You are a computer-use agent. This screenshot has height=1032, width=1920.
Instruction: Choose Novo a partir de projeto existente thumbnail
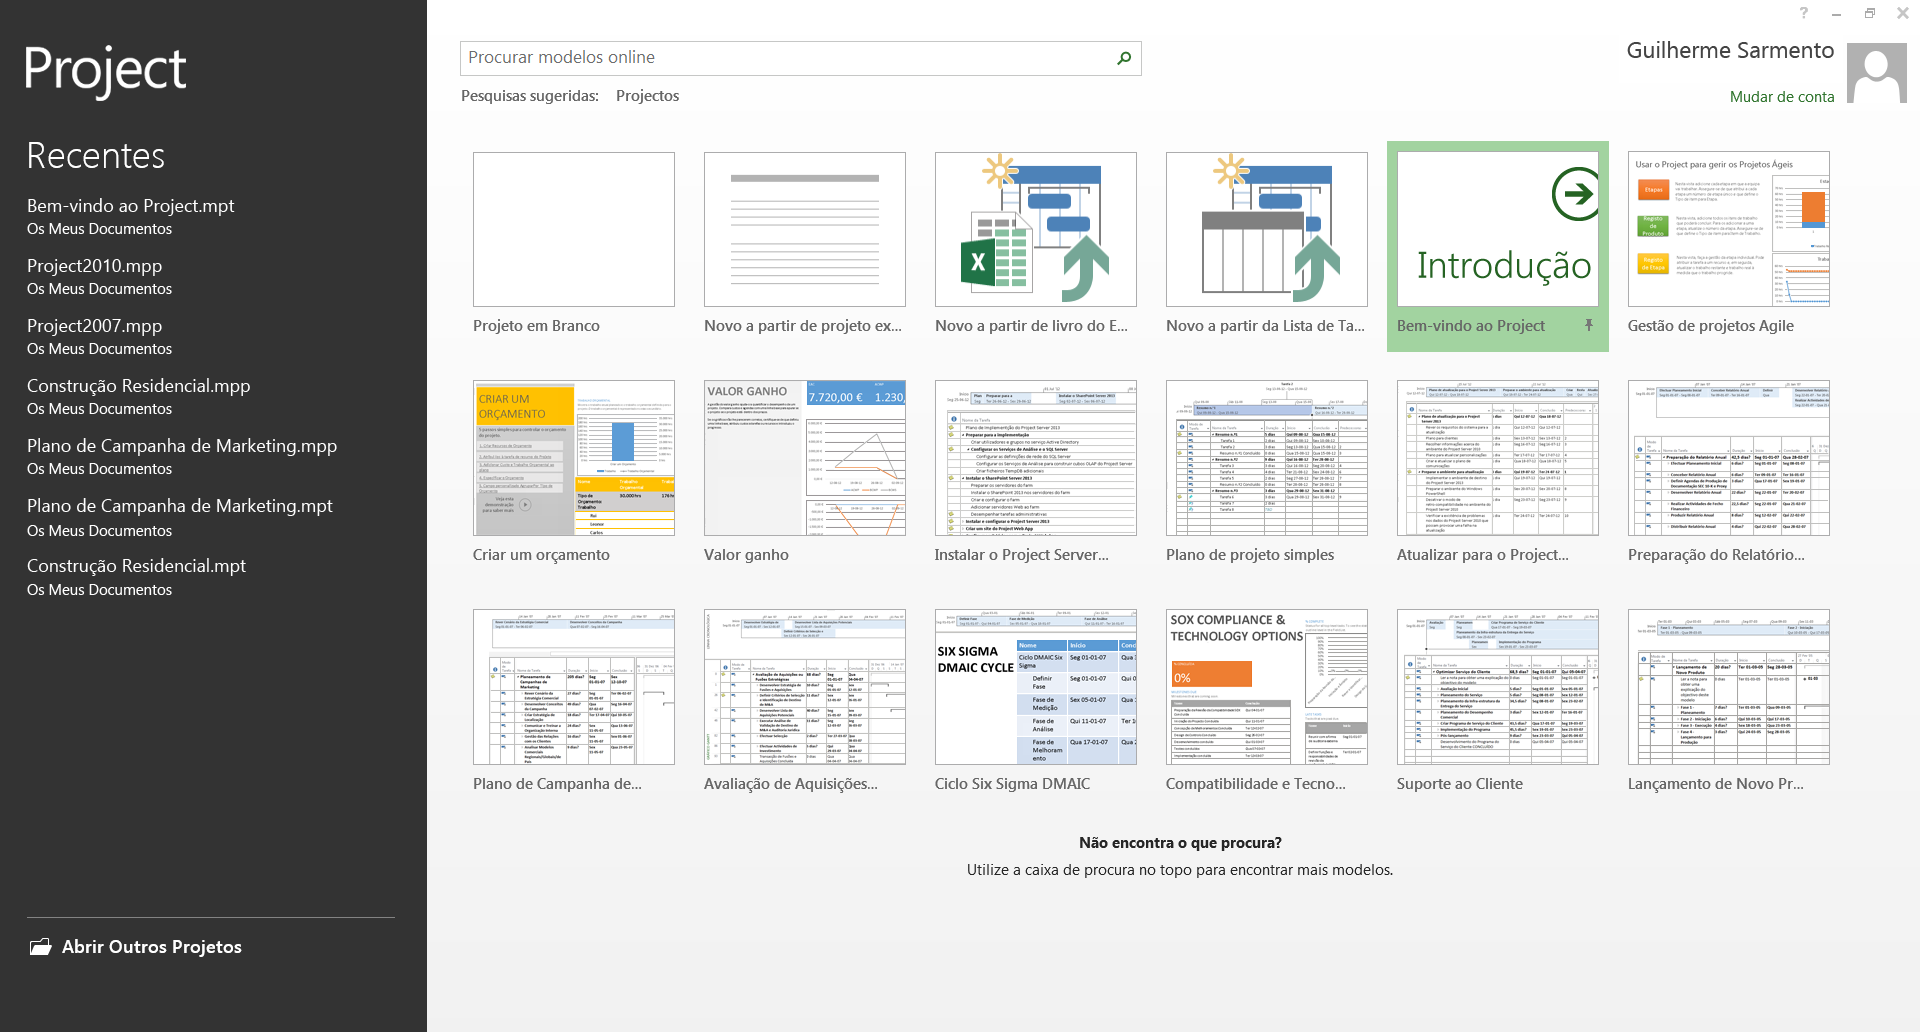point(805,229)
